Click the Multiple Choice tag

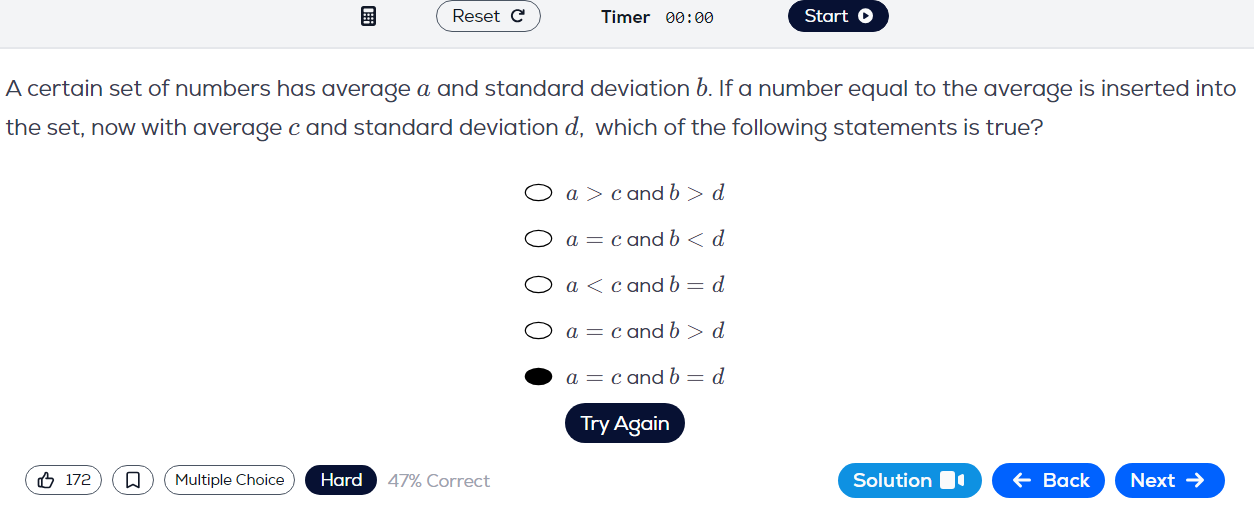(x=229, y=480)
